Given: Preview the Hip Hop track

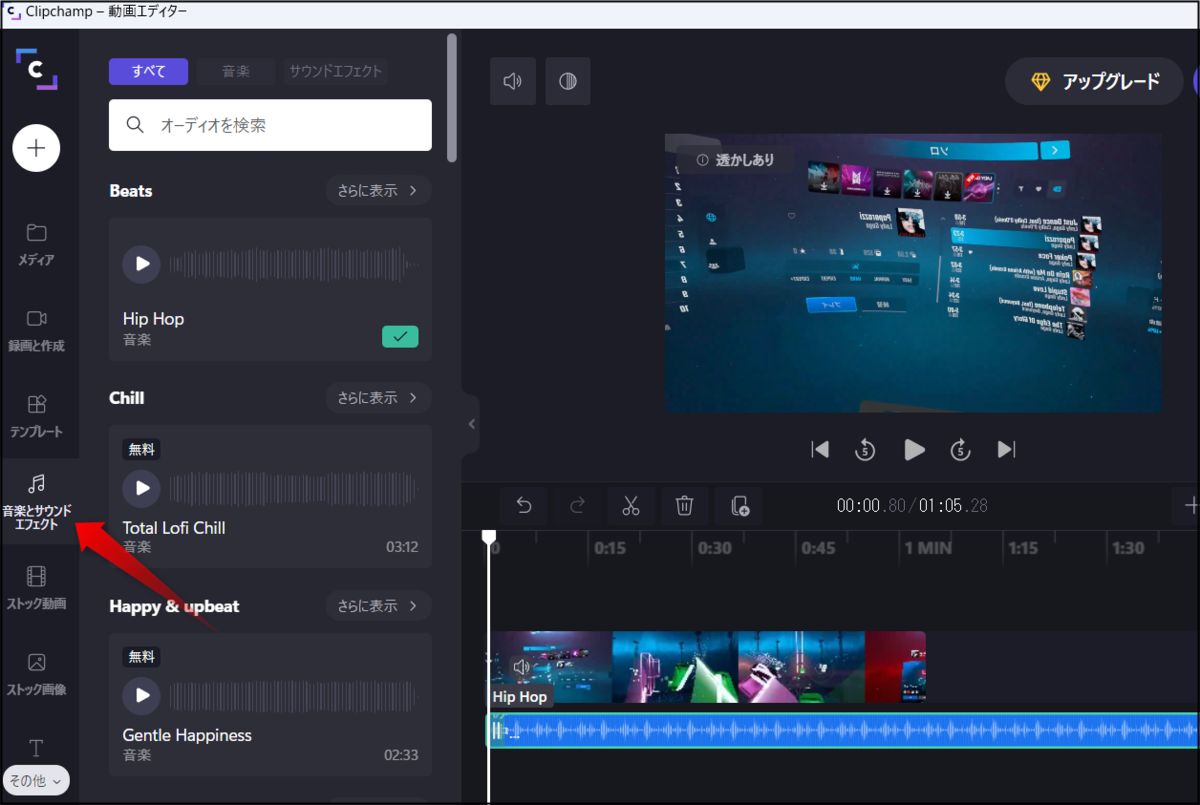Looking at the screenshot, I should click(141, 264).
